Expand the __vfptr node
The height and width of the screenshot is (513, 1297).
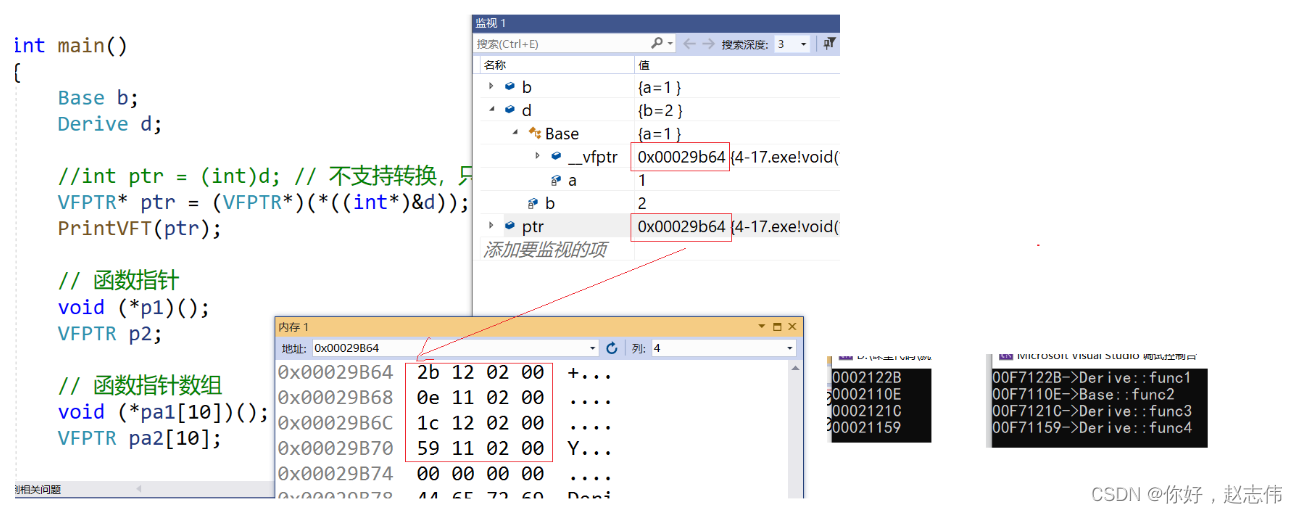pyautogui.click(x=538, y=156)
